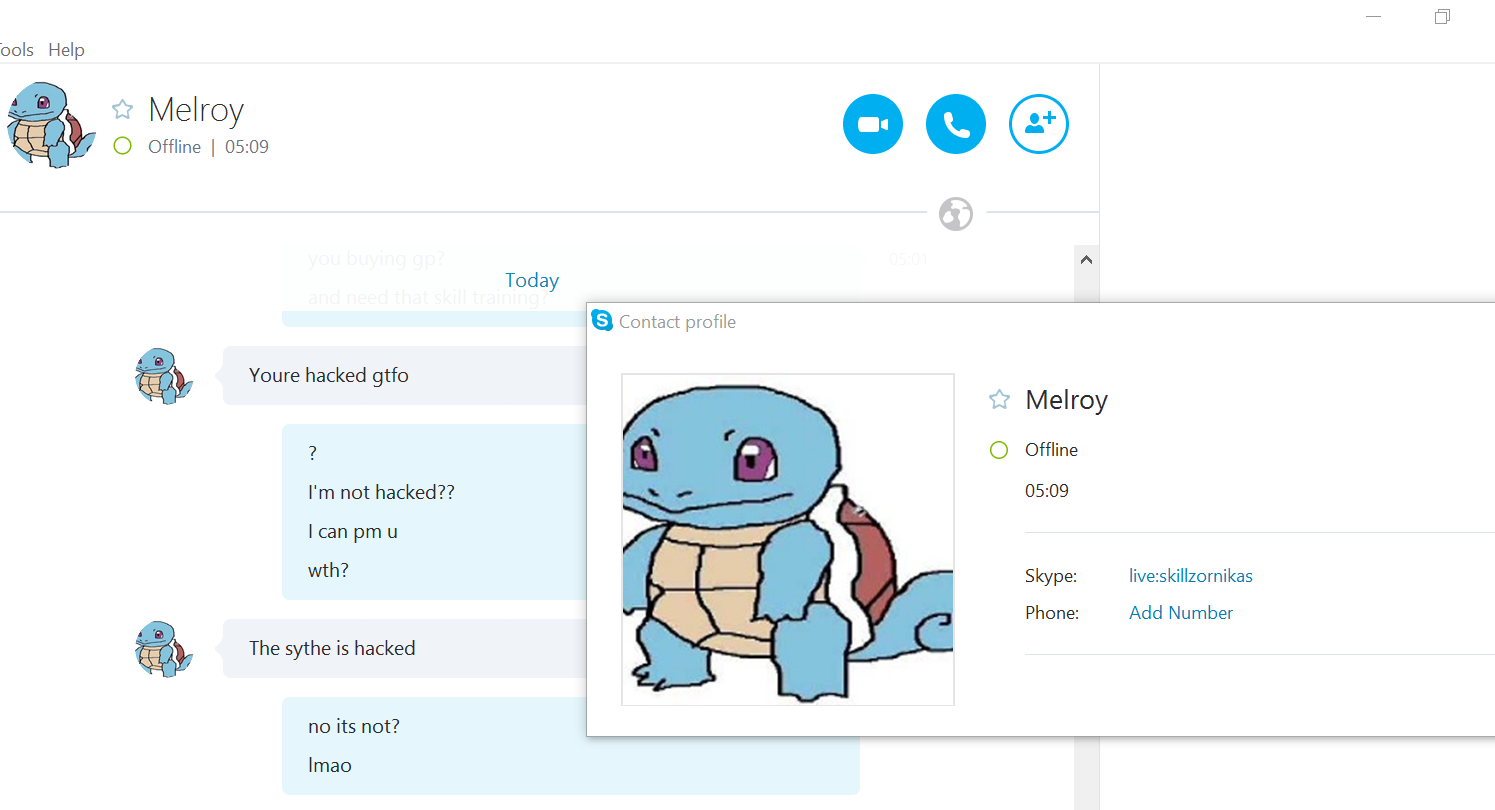Viewport: 1495px width, 810px height.
Task: Open the Tools menu
Action: pyautogui.click(x=16, y=50)
